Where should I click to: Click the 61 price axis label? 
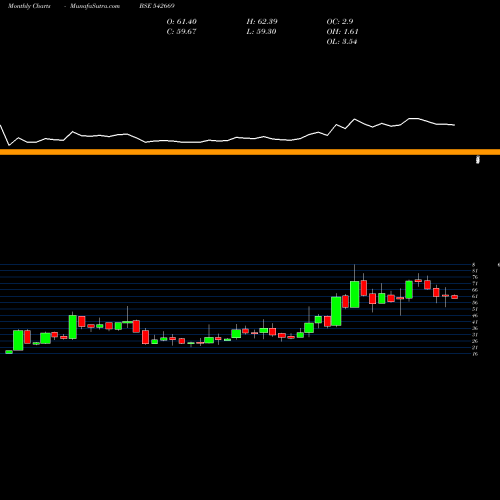475,296
